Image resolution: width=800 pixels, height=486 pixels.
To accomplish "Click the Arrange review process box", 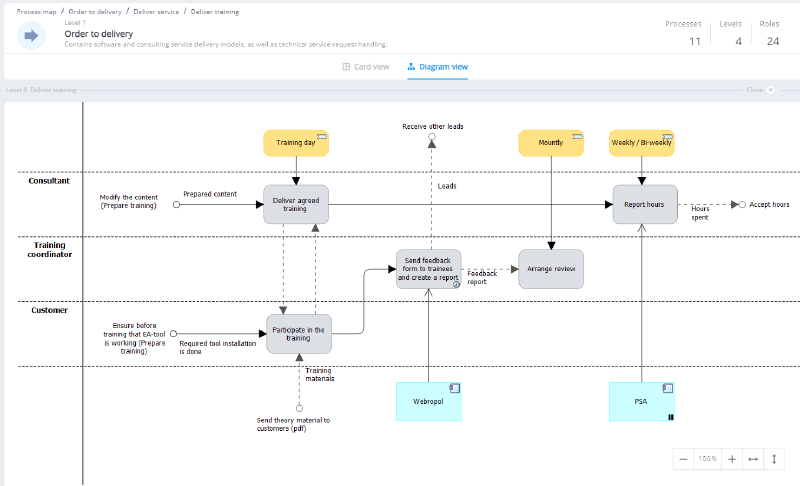I will click(x=551, y=269).
